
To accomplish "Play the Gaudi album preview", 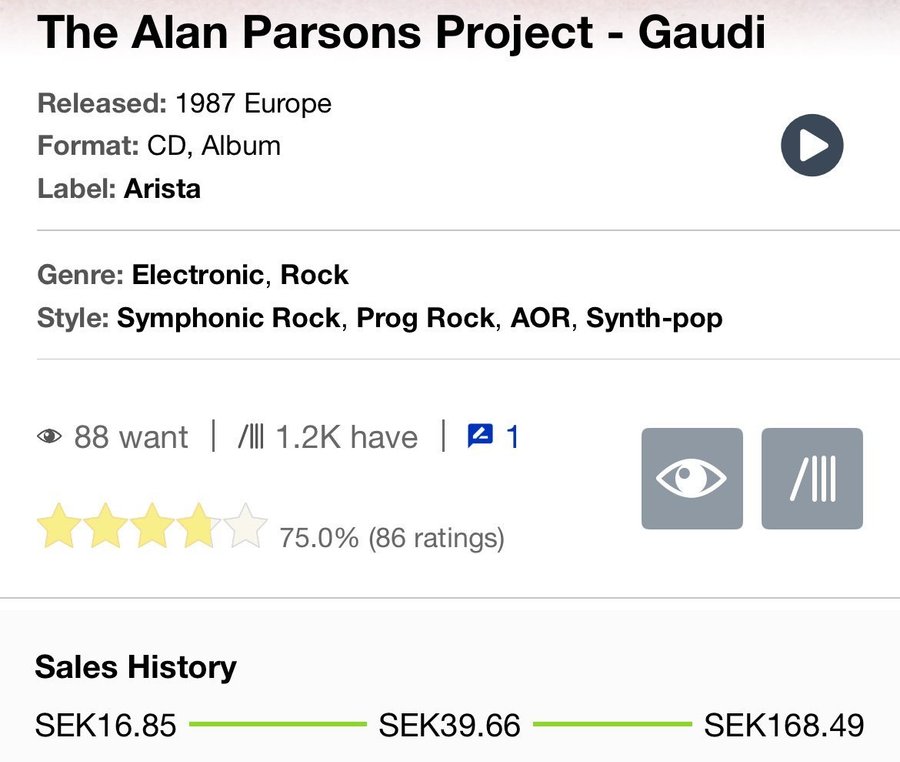I will [x=812, y=145].
